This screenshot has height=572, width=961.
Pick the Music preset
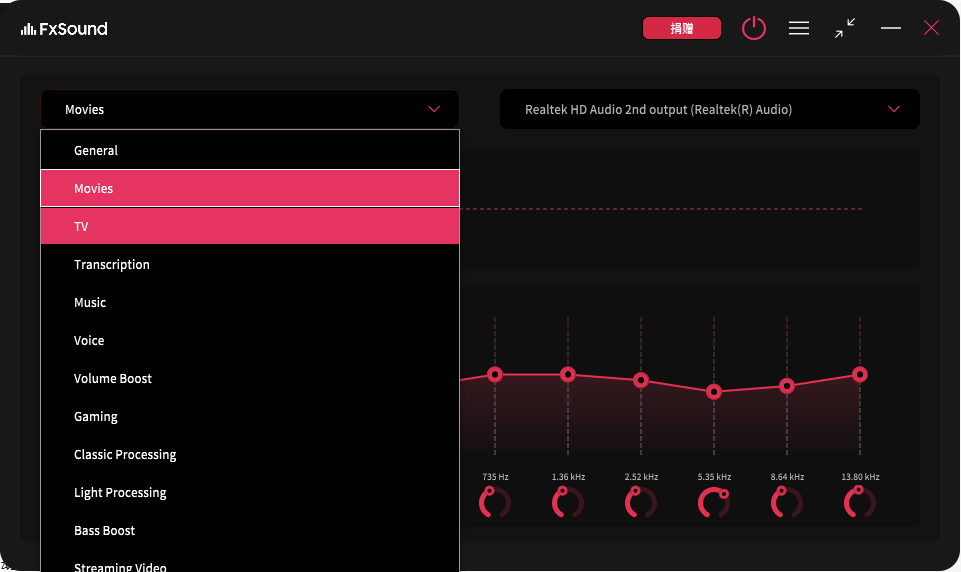(x=249, y=302)
